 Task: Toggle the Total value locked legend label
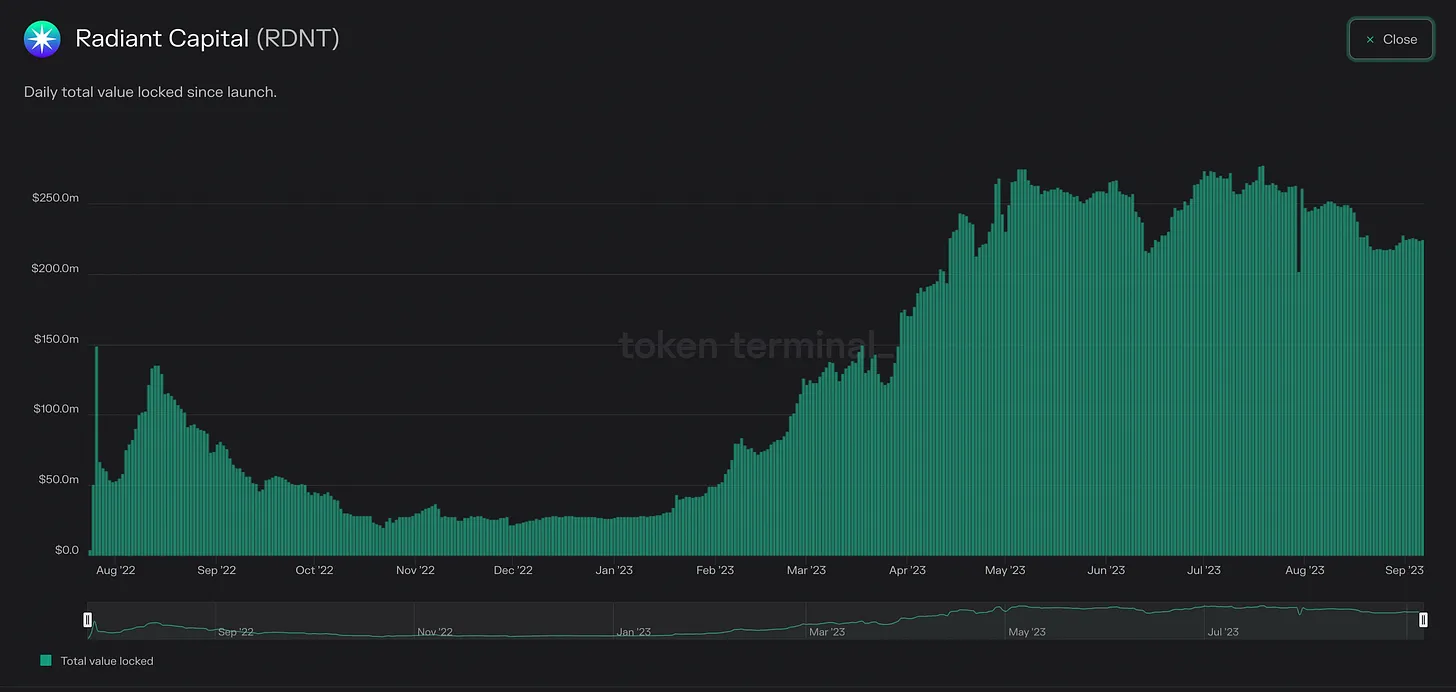pos(107,661)
